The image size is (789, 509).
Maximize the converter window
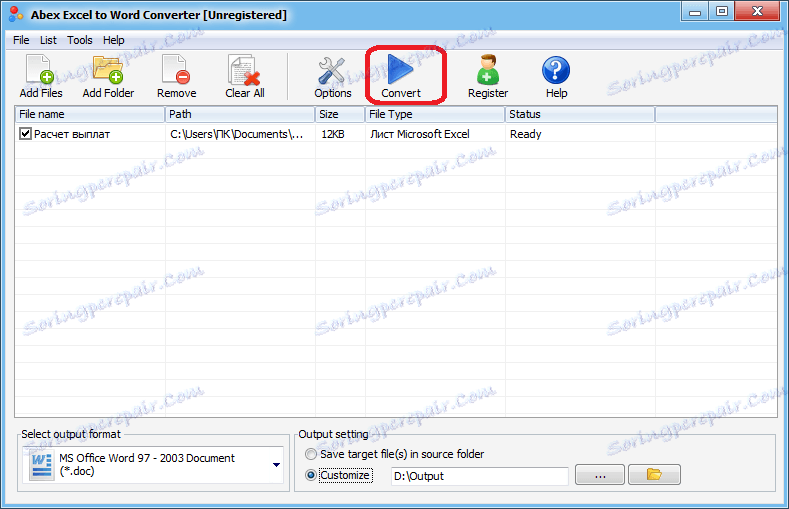[x=722, y=12]
